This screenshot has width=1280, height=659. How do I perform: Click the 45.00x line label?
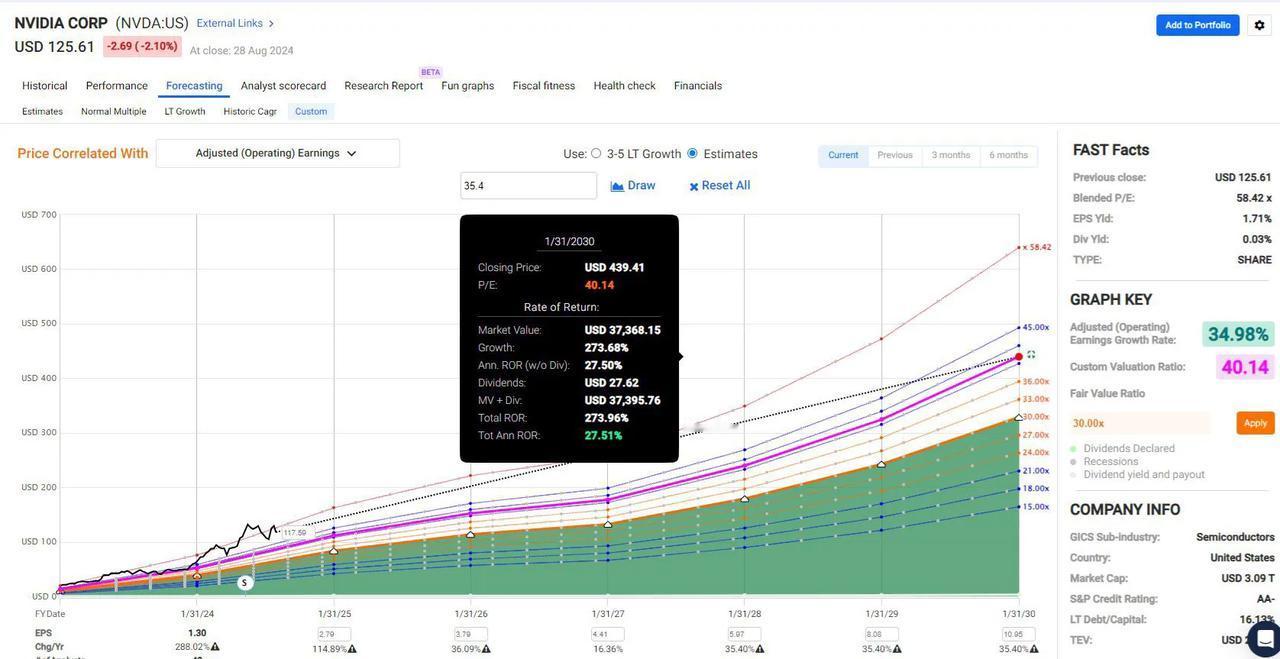click(x=1035, y=327)
